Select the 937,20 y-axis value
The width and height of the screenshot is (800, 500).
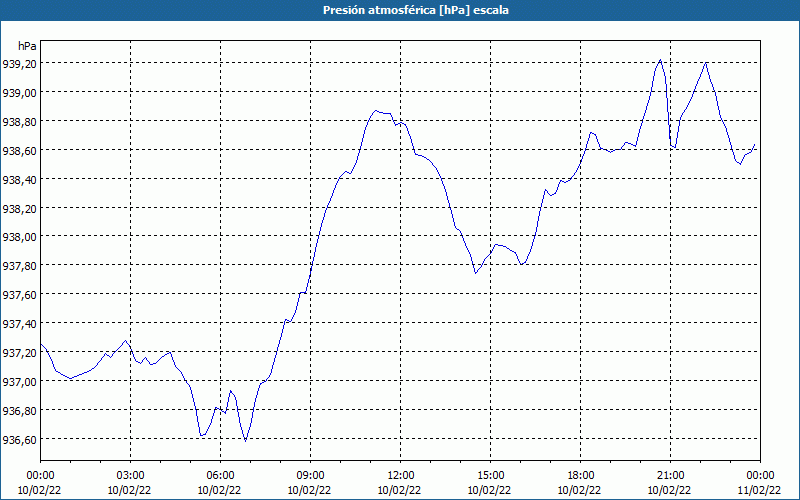(19, 353)
